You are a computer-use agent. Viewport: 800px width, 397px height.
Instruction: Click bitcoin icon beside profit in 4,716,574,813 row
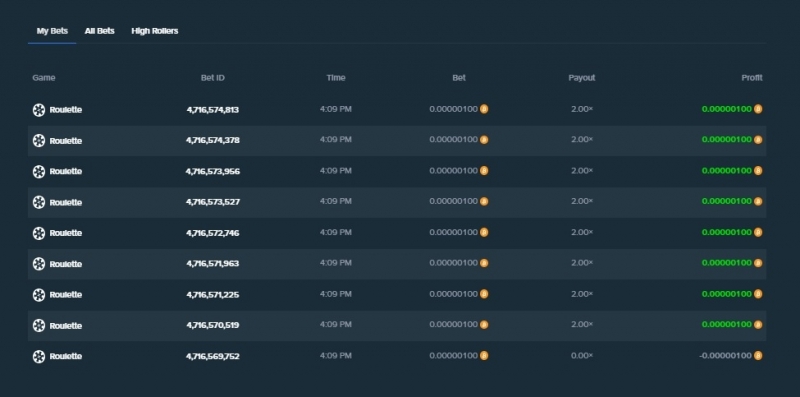coord(758,109)
